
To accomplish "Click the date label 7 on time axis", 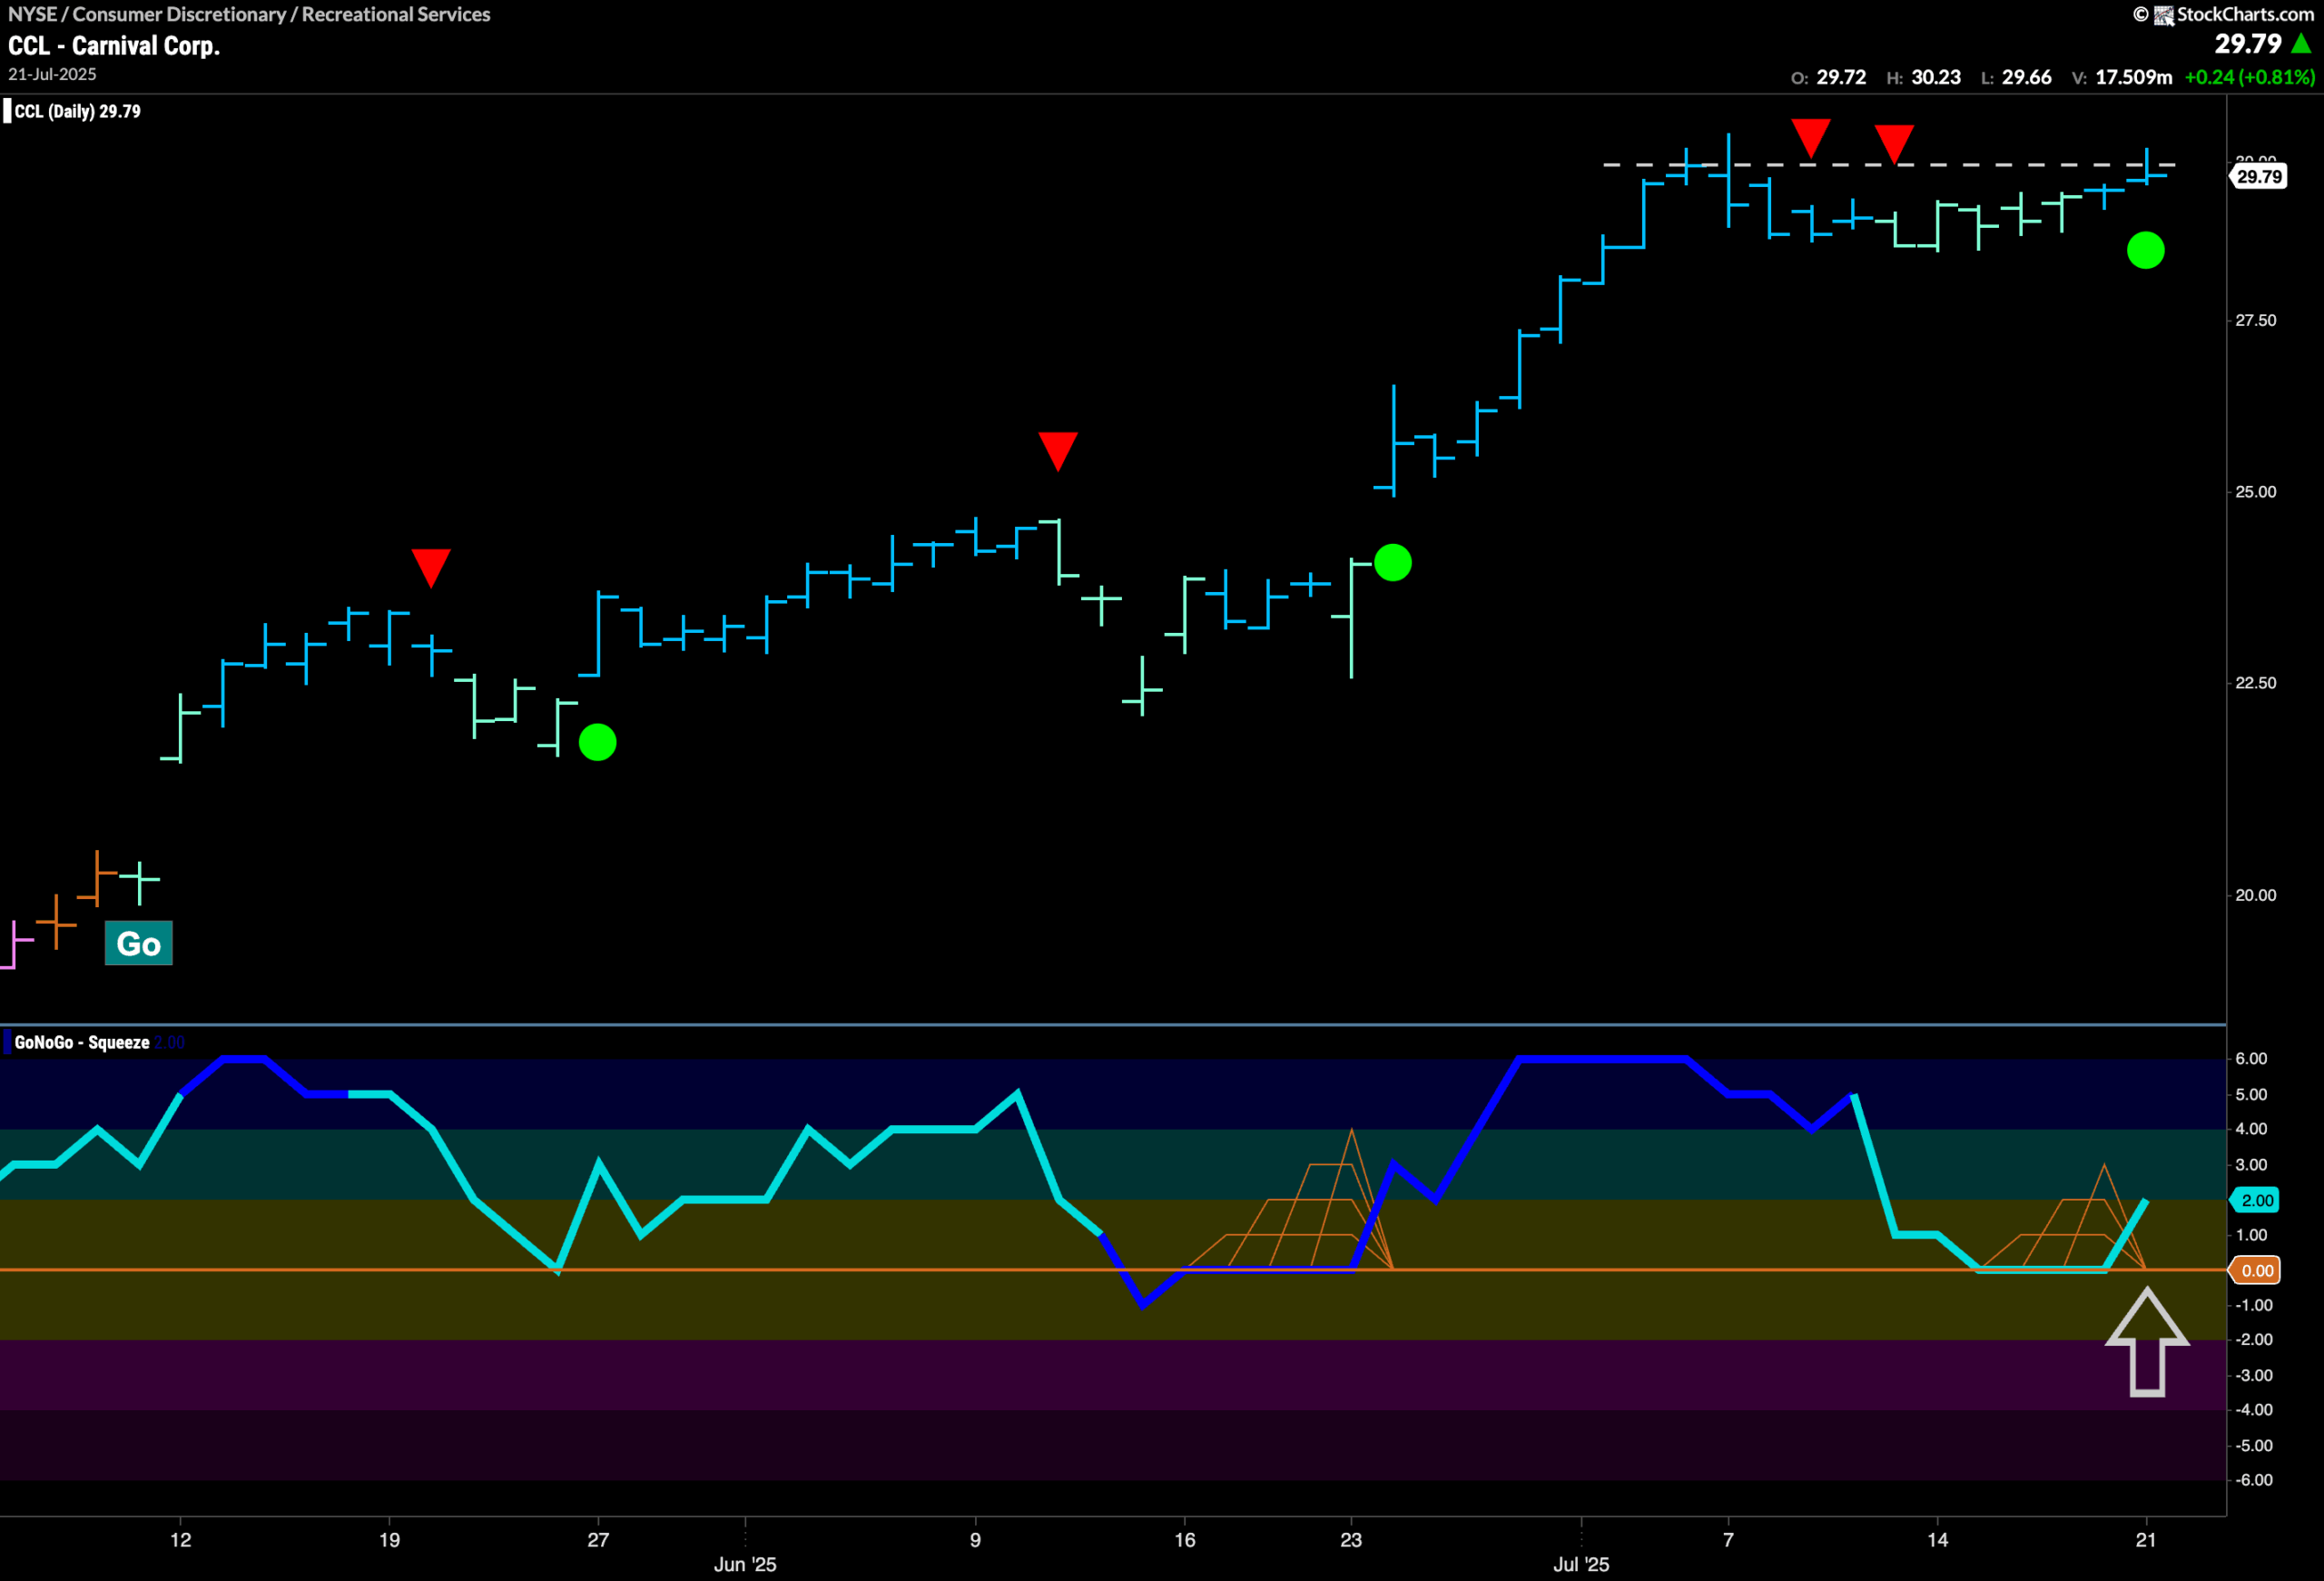I will tap(1729, 1539).
